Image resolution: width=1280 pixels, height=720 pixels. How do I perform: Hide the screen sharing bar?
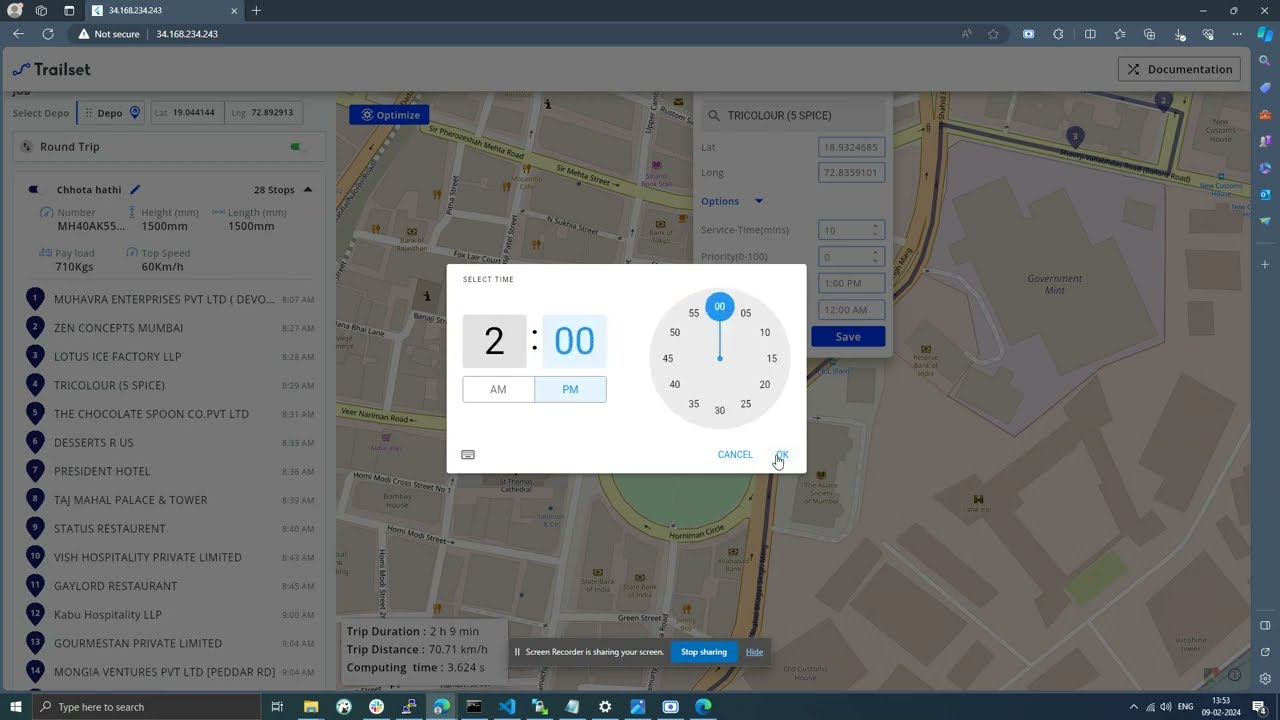[754, 652]
